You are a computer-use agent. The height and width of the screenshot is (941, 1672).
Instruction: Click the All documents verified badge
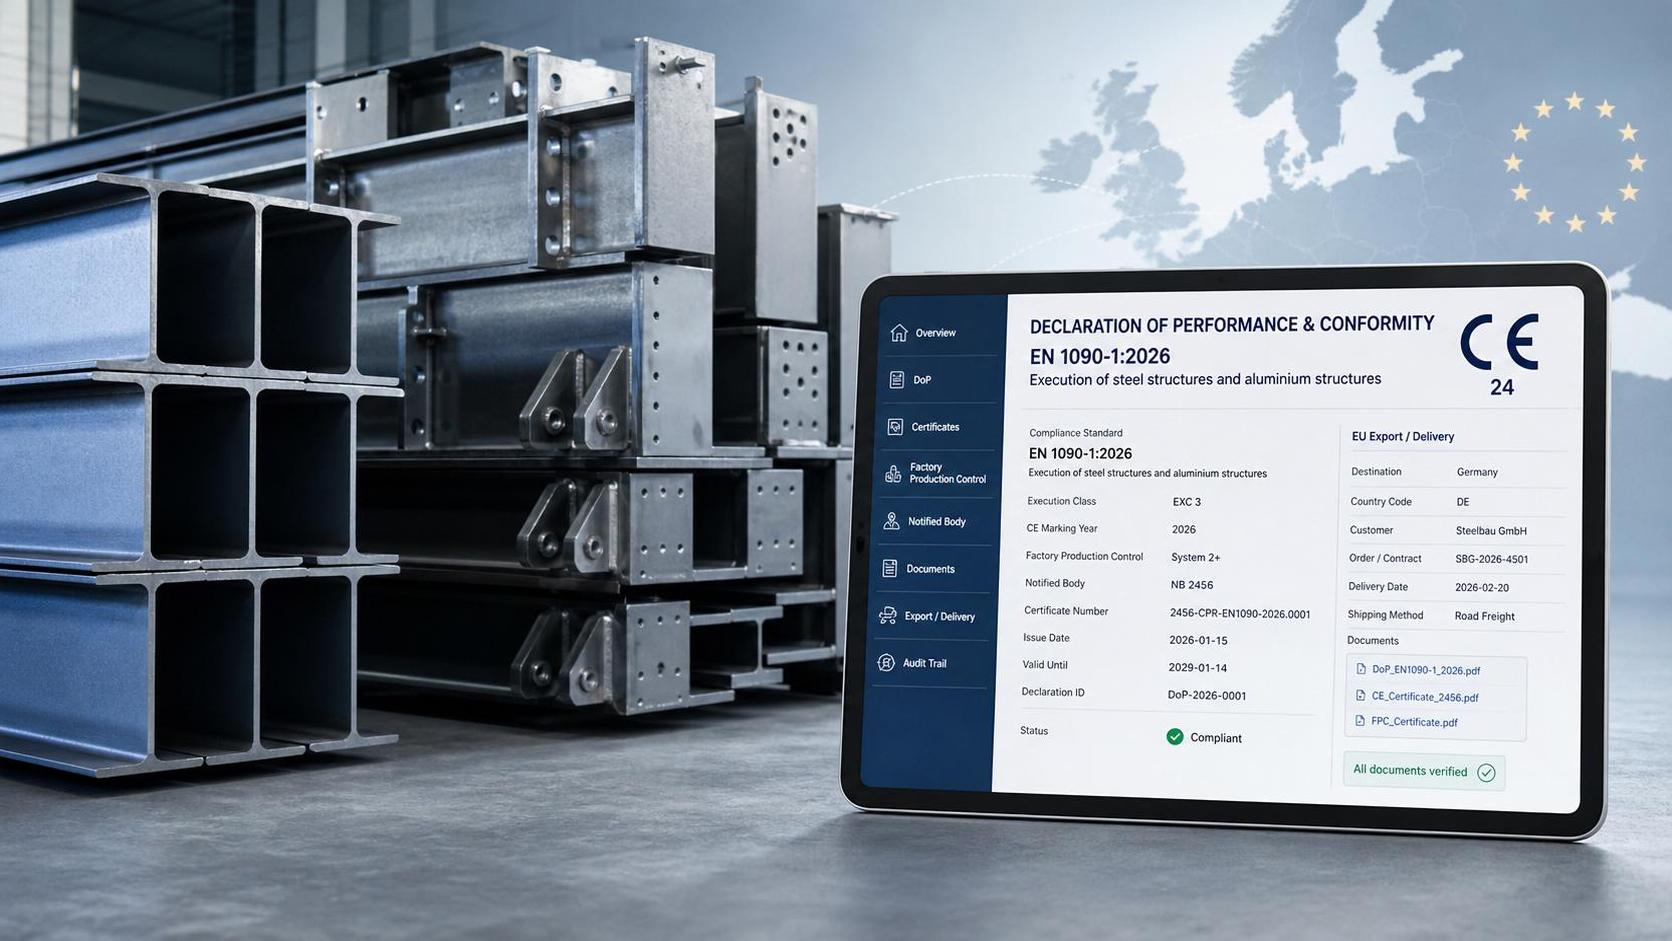coord(1424,771)
